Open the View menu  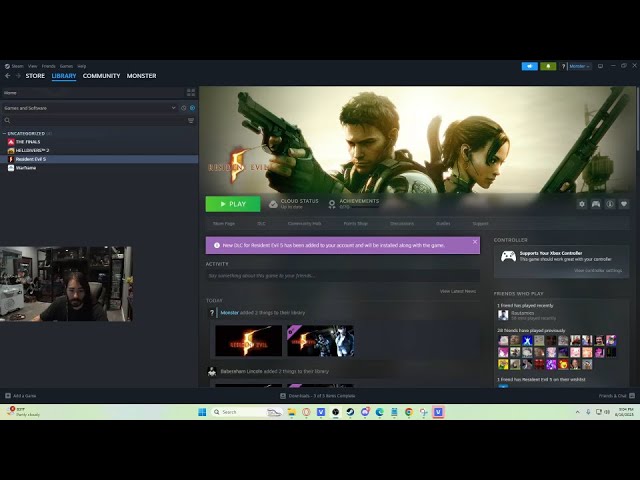point(33,66)
